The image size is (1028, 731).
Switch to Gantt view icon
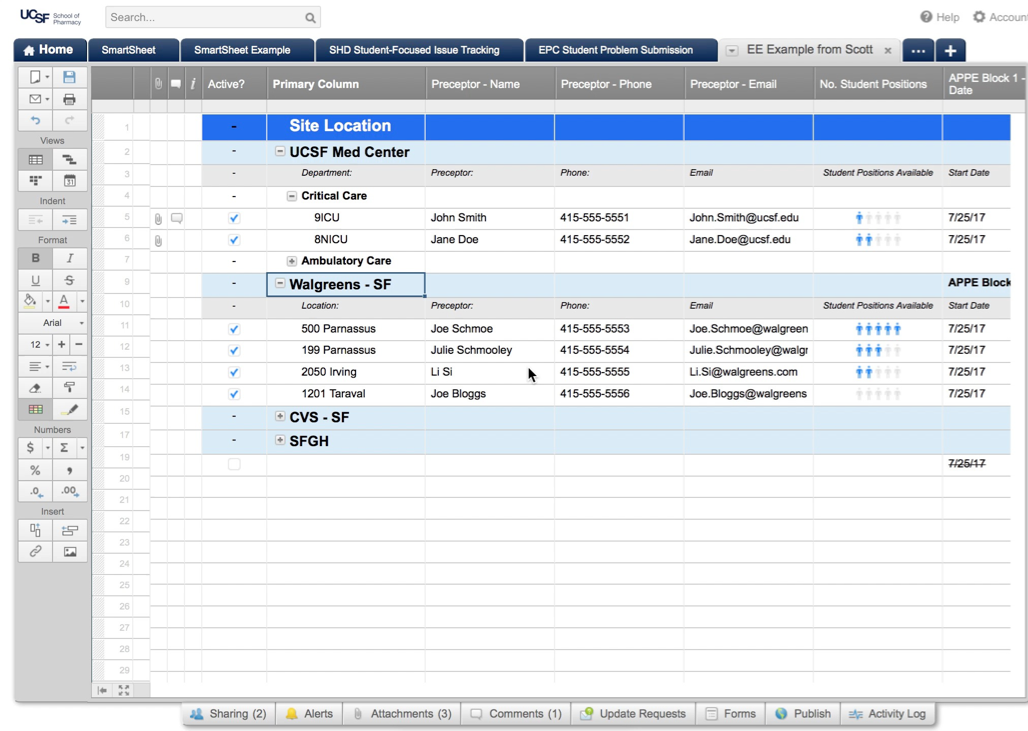point(69,160)
